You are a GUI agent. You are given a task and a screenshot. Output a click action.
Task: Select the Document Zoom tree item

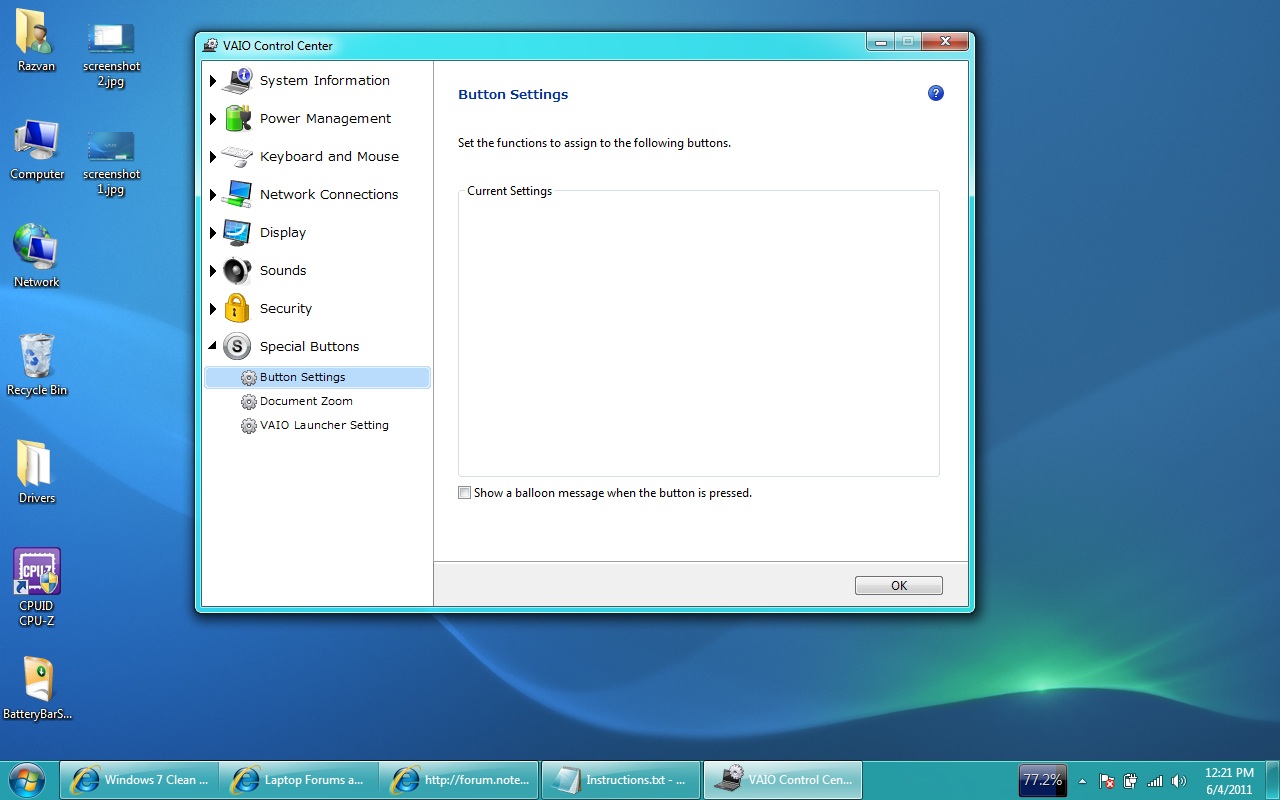[305, 401]
